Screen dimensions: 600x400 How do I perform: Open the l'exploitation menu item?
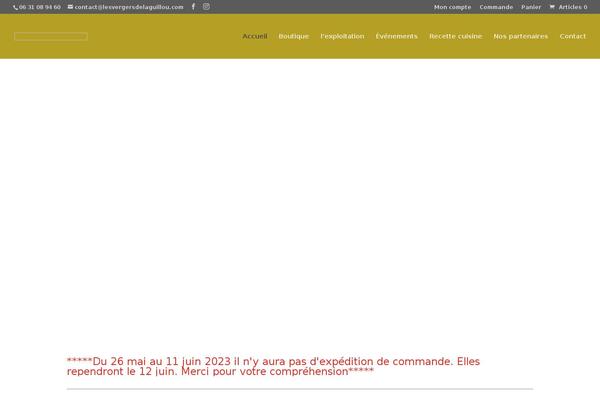tap(342, 36)
